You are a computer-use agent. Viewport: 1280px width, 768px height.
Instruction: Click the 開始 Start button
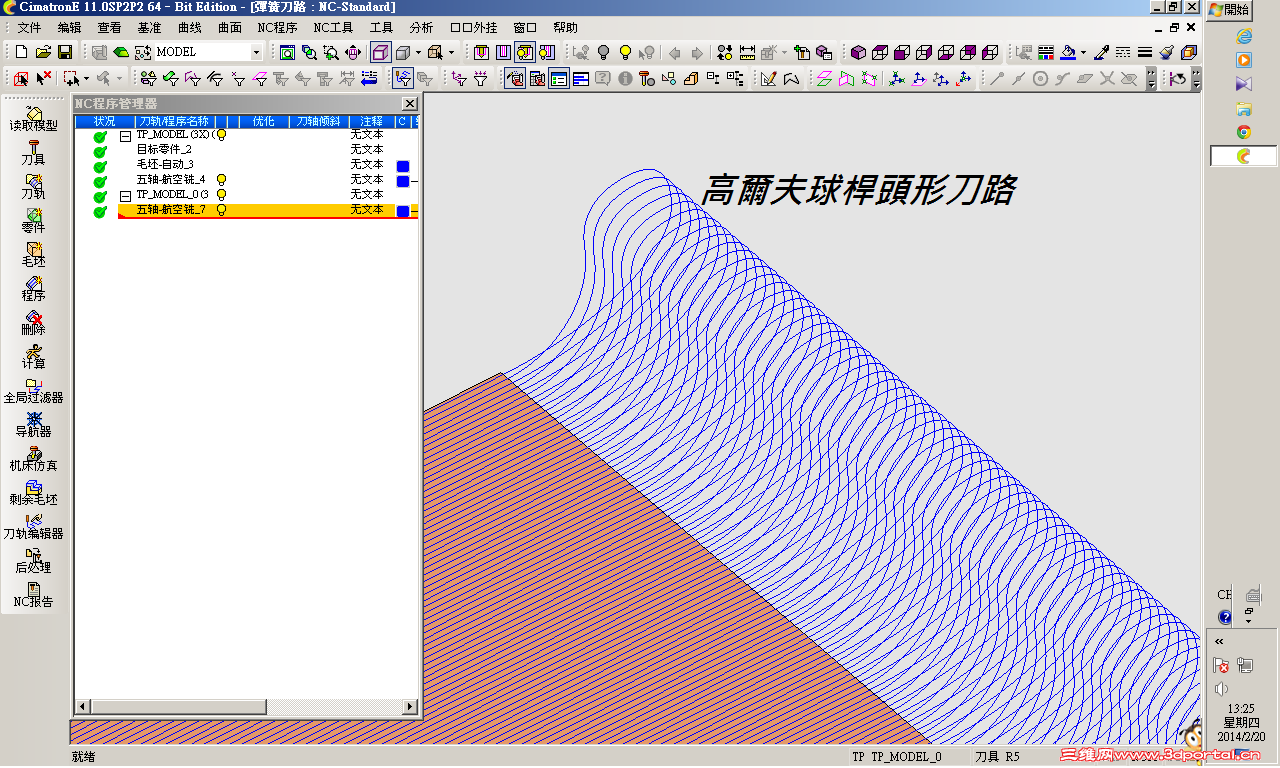1229,9
